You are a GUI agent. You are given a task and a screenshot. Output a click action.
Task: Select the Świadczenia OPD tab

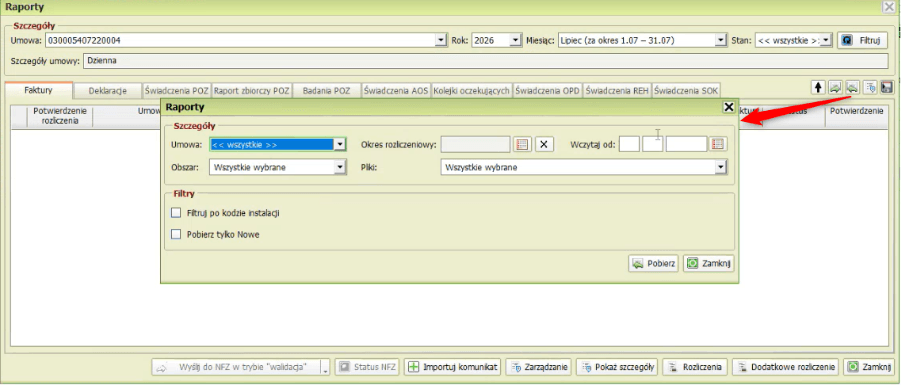click(548, 91)
